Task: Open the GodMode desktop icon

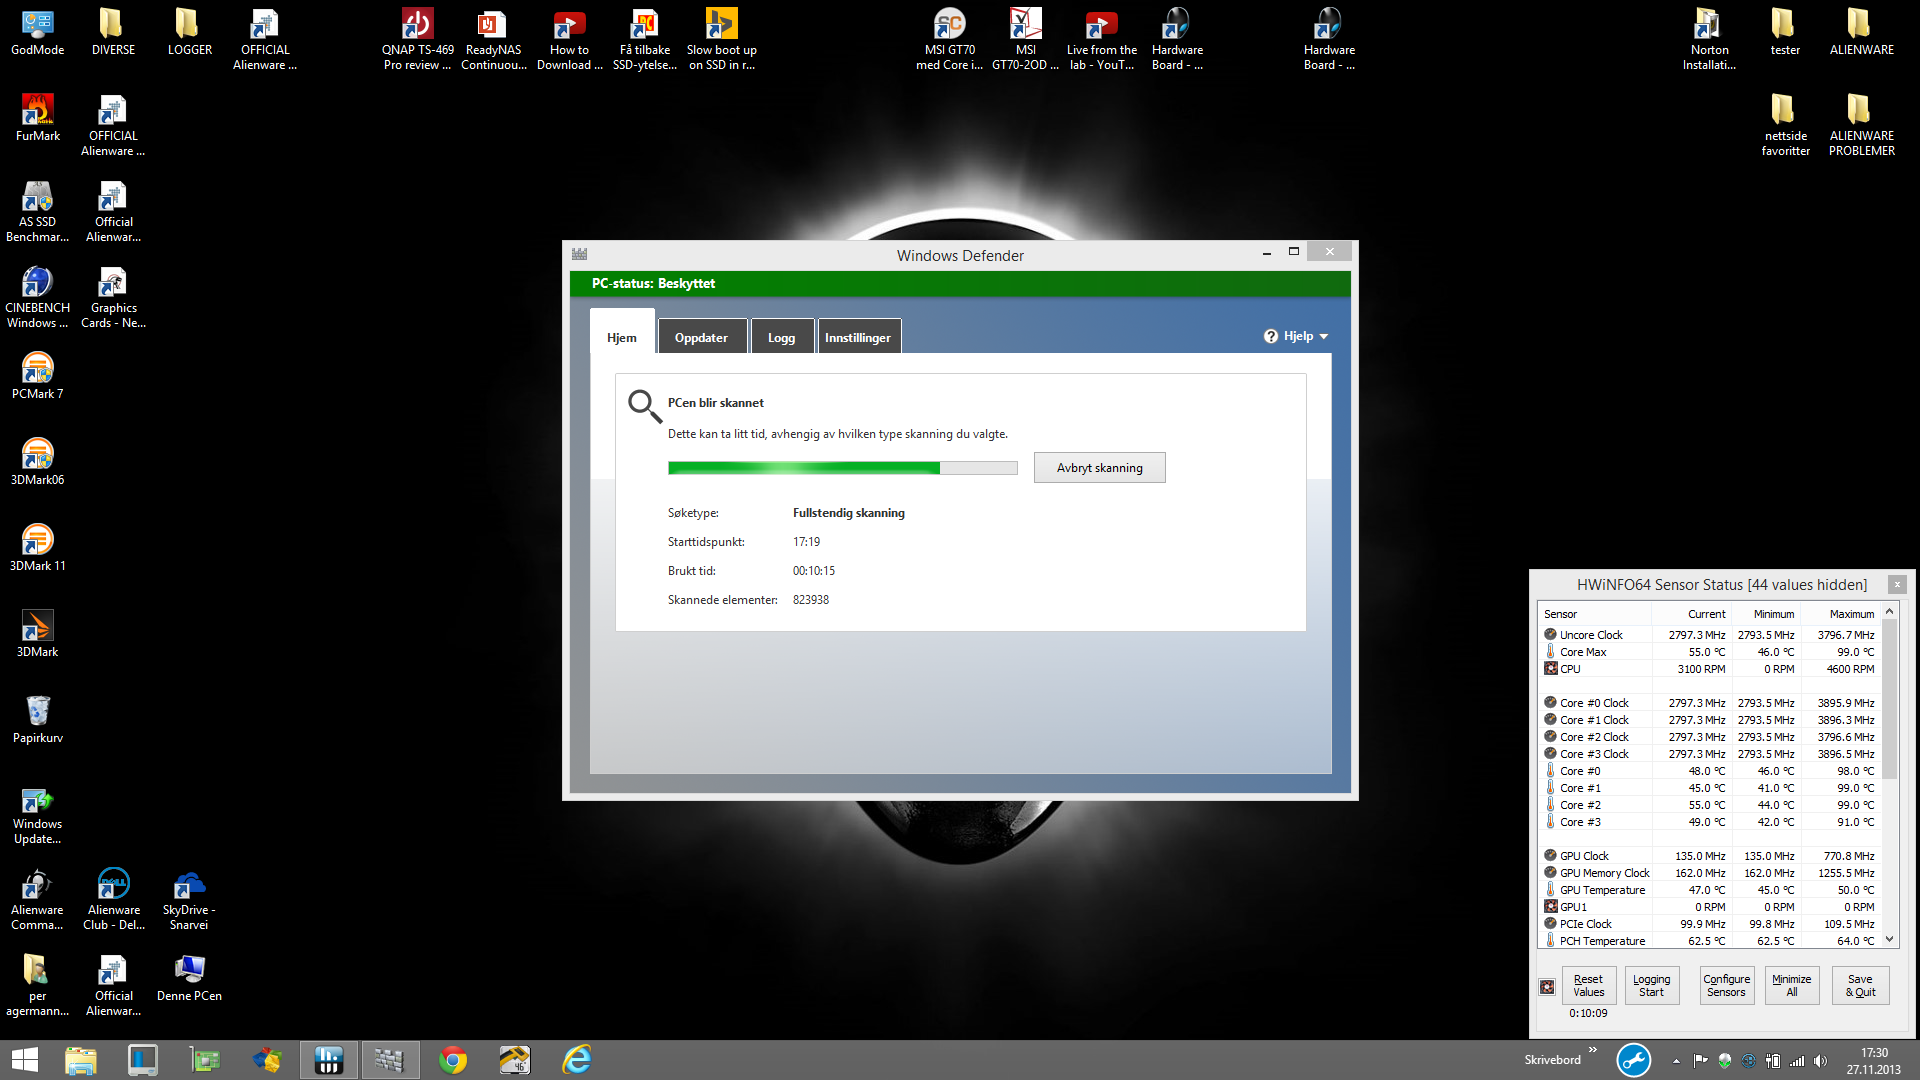Action: 38,33
